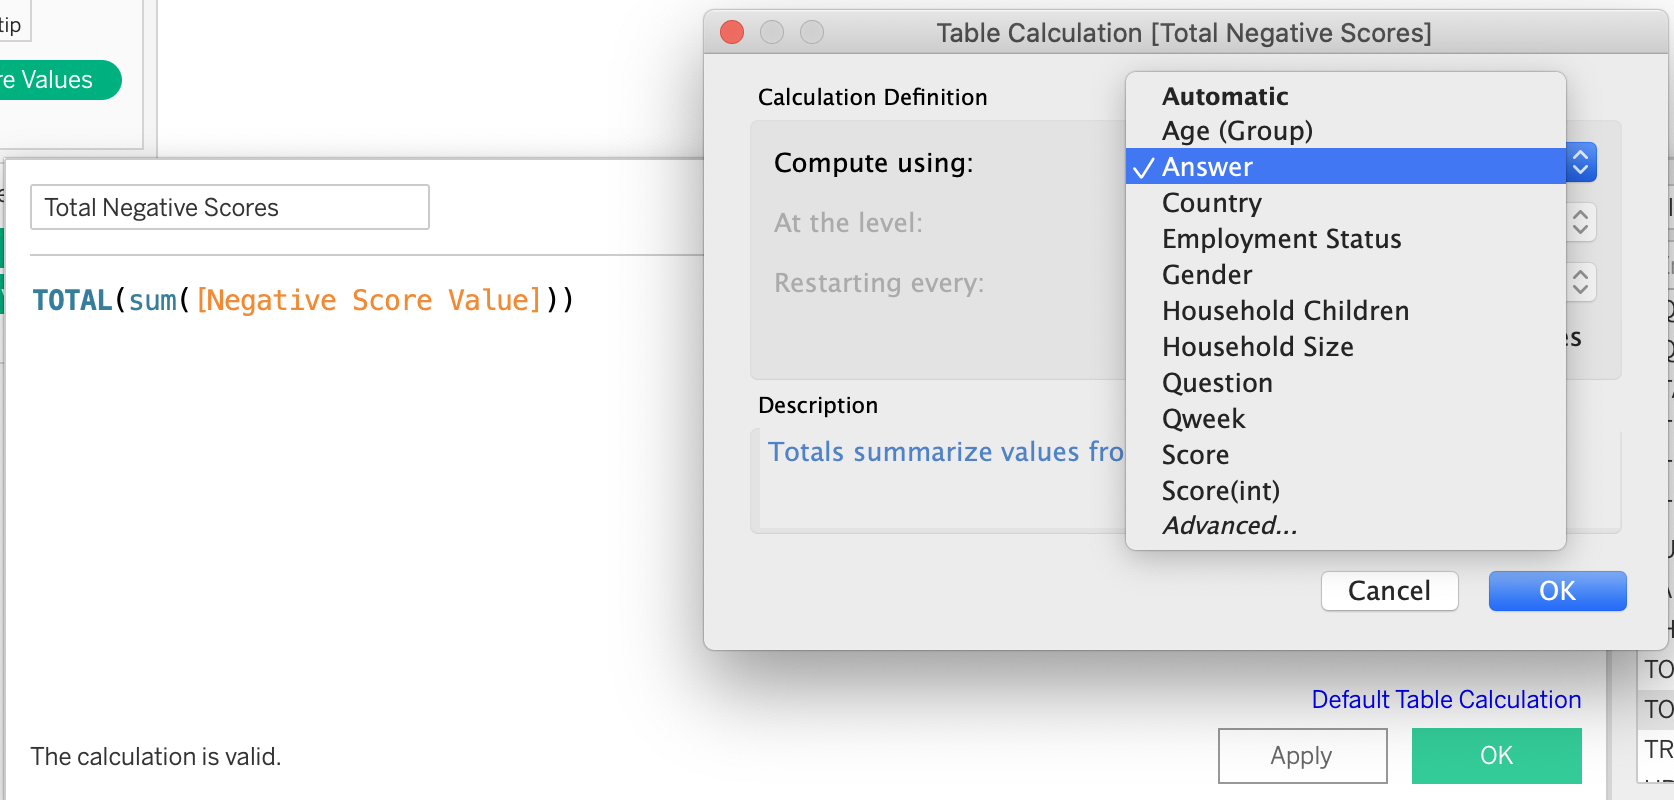The height and width of the screenshot is (800, 1674).
Task: Select the checked Answer option
Action: click(x=1207, y=167)
